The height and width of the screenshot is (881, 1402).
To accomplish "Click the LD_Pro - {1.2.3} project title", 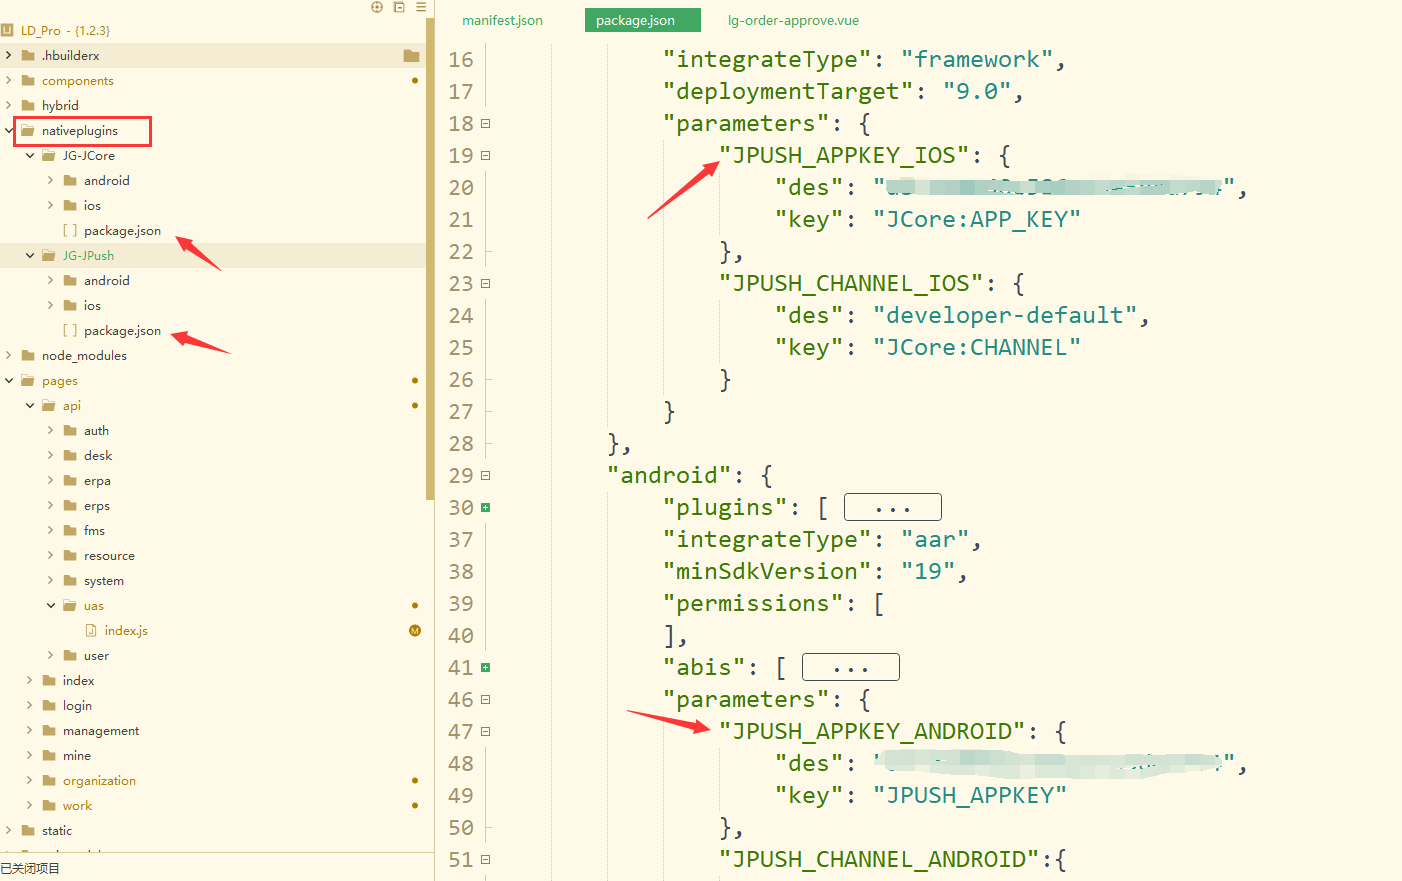I will (66, 30).
